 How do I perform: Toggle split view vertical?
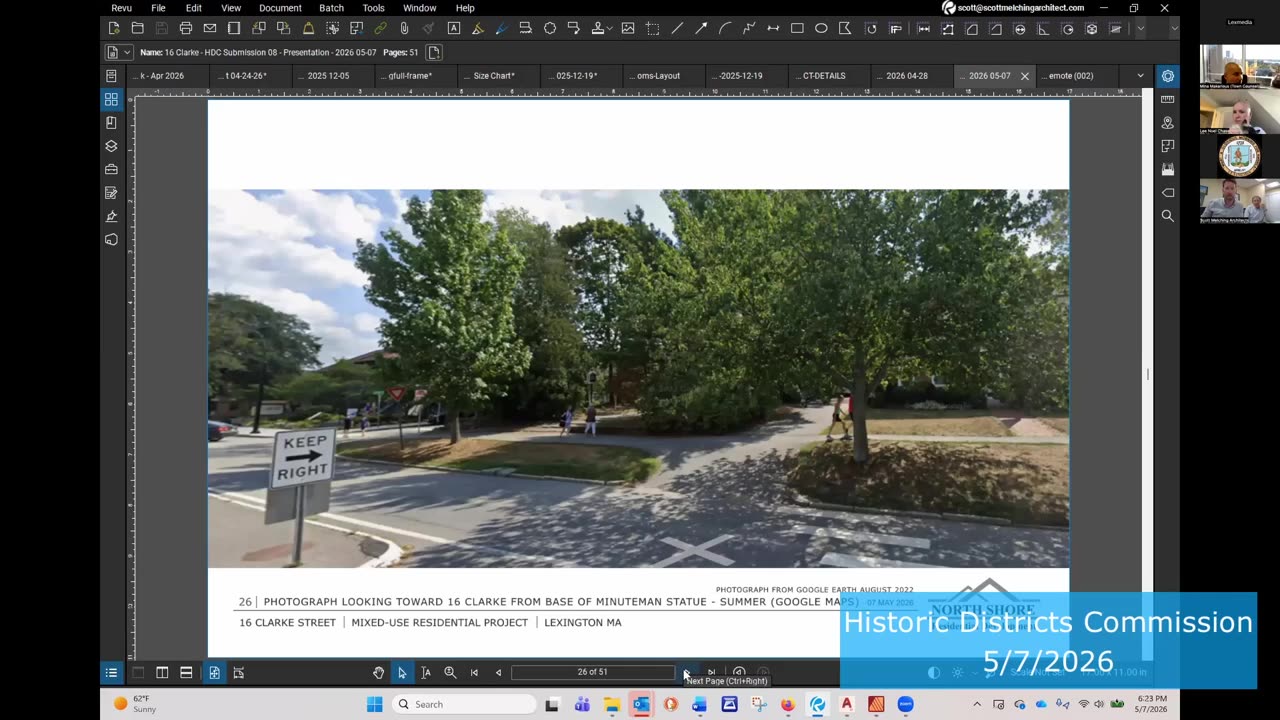(162, 673)
